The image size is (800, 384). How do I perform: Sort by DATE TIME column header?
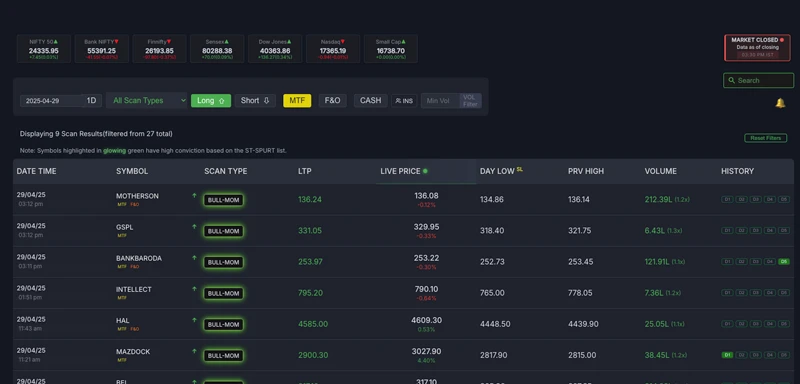(x=36, y=171)
